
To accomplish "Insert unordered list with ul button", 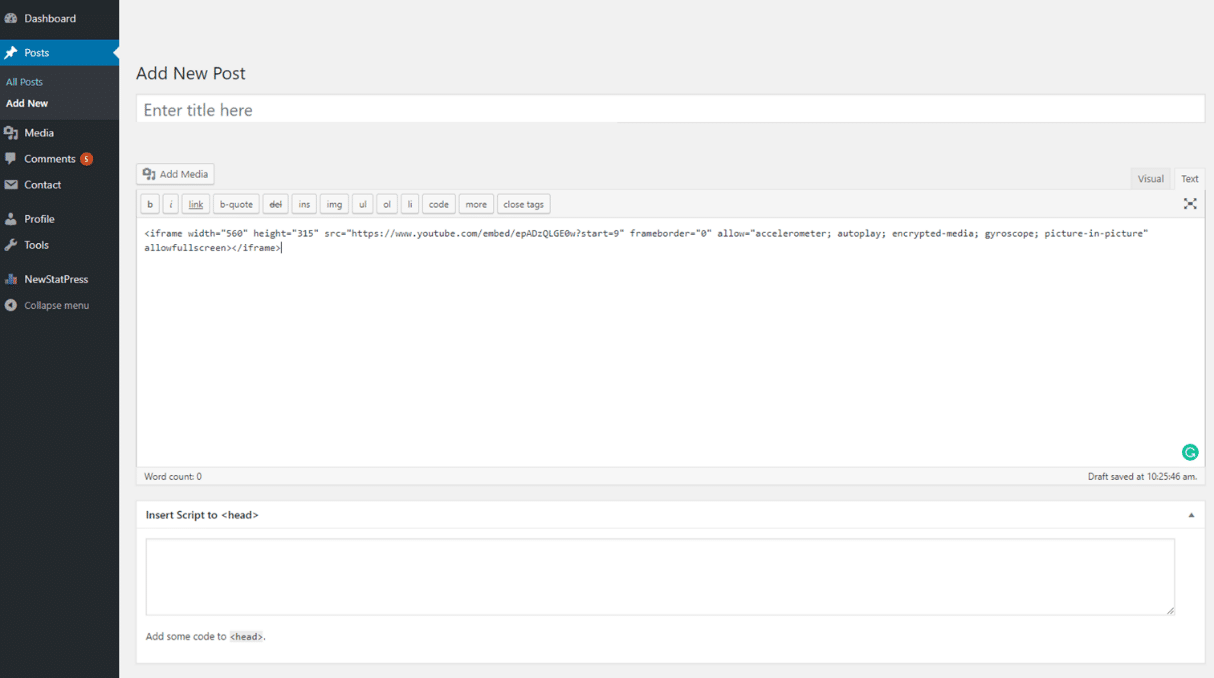I will coord(363,204).
